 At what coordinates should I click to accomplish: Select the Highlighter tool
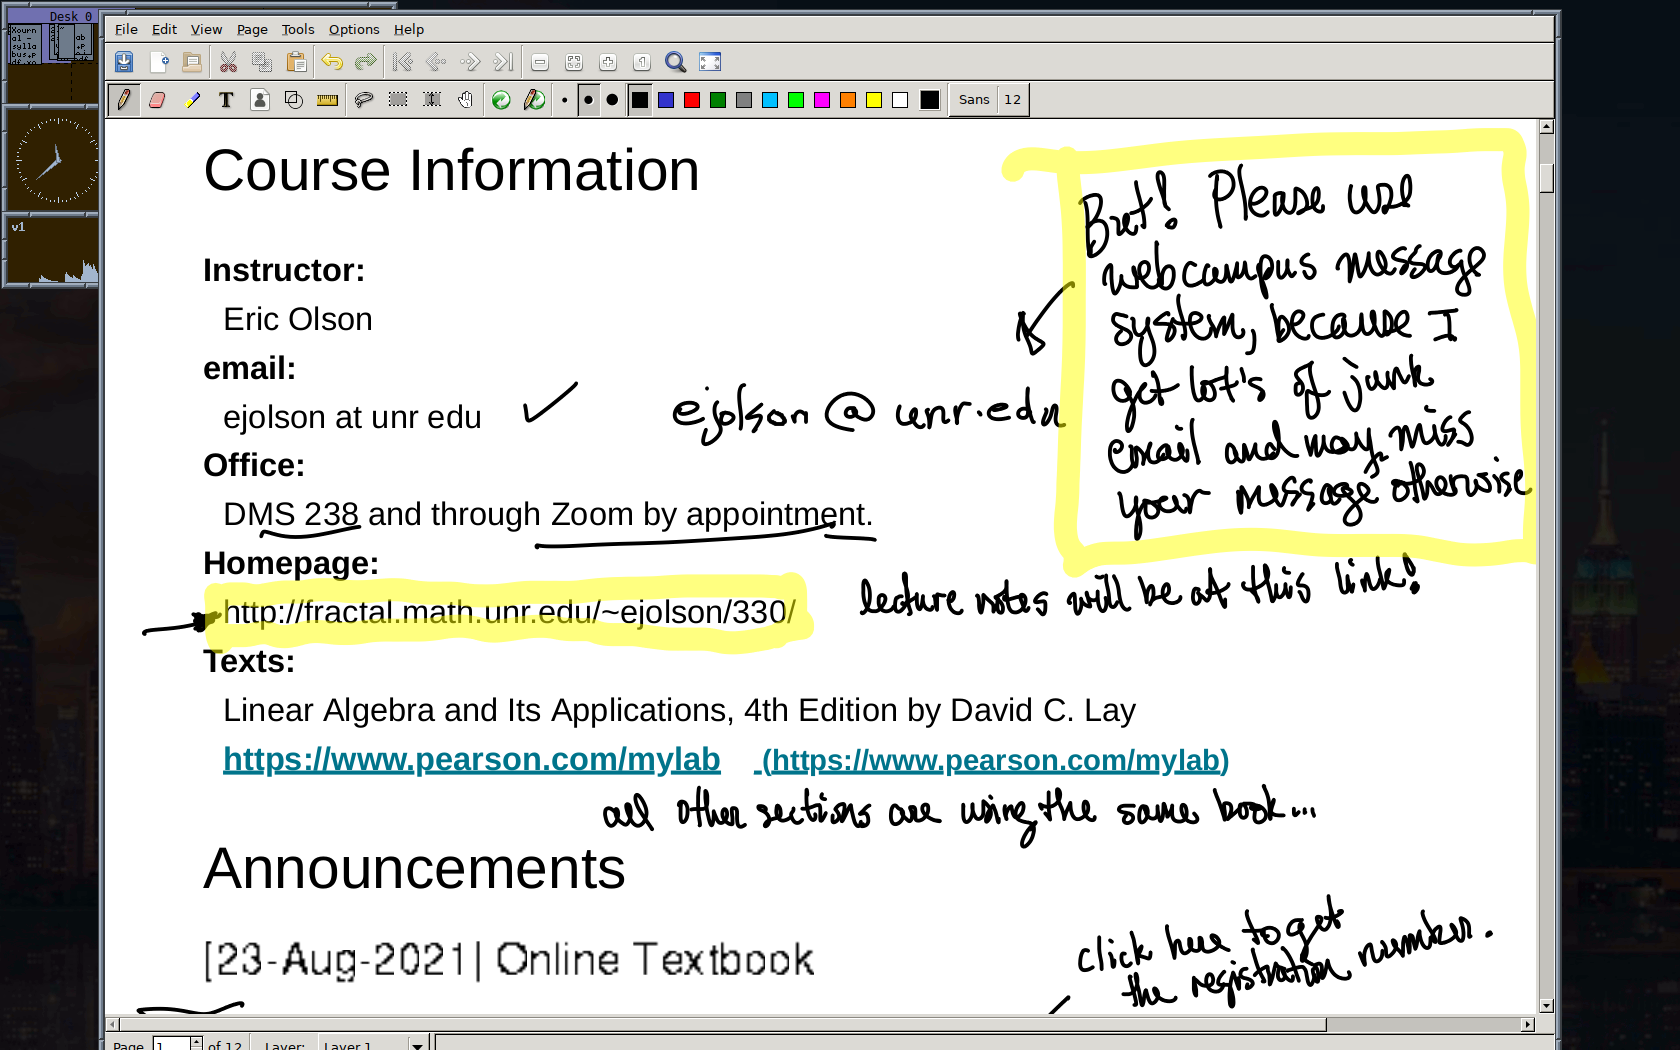coord(192,100)
